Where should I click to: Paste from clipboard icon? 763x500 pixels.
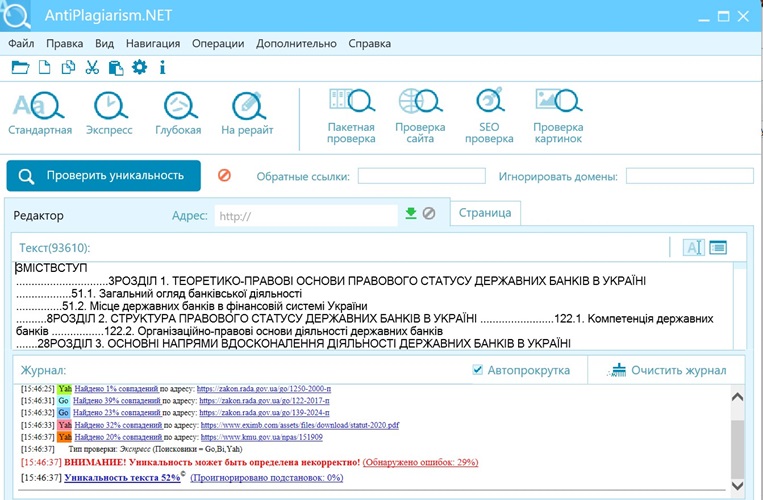116,68
